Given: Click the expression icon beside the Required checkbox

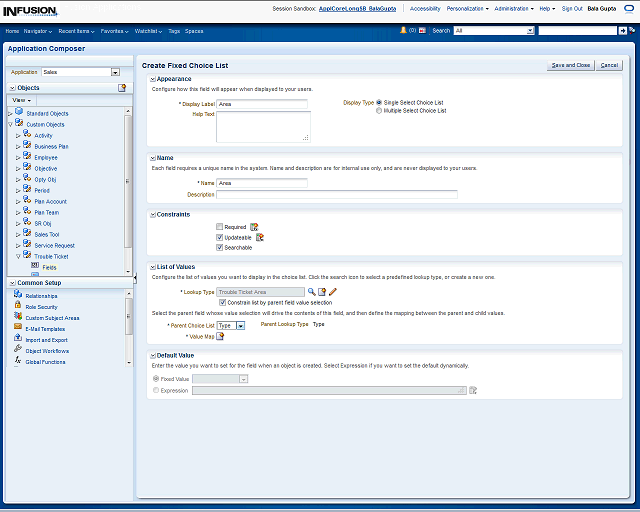Looking at the screenshot, I should [x=254, y=227].
